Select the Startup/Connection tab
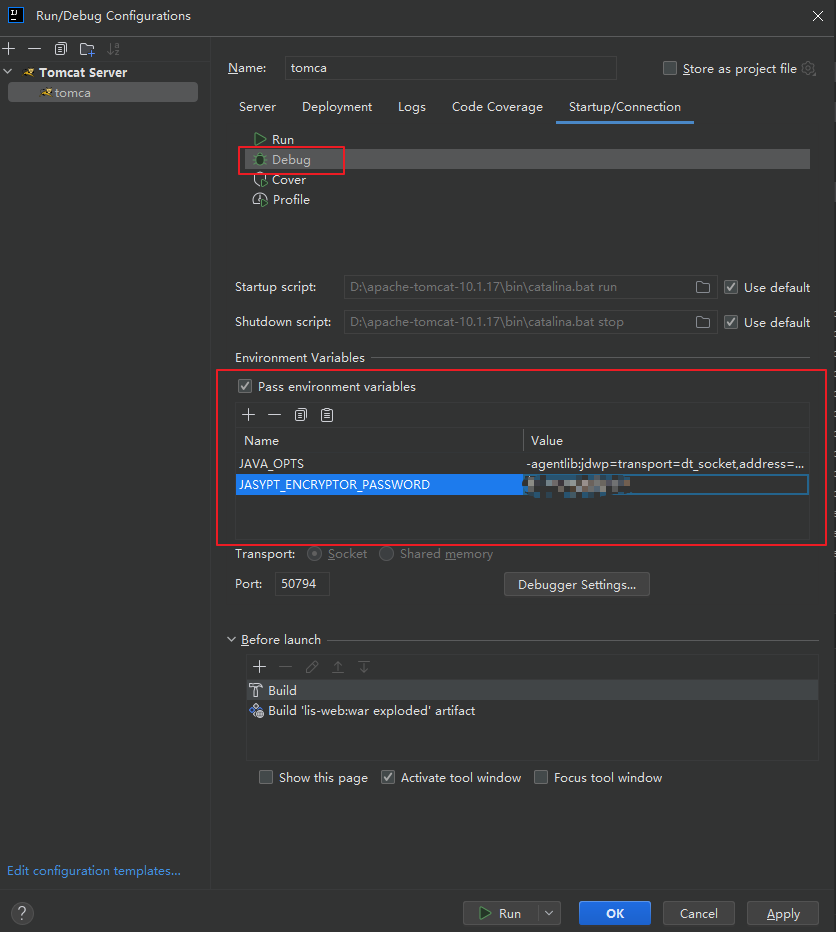 624,107
